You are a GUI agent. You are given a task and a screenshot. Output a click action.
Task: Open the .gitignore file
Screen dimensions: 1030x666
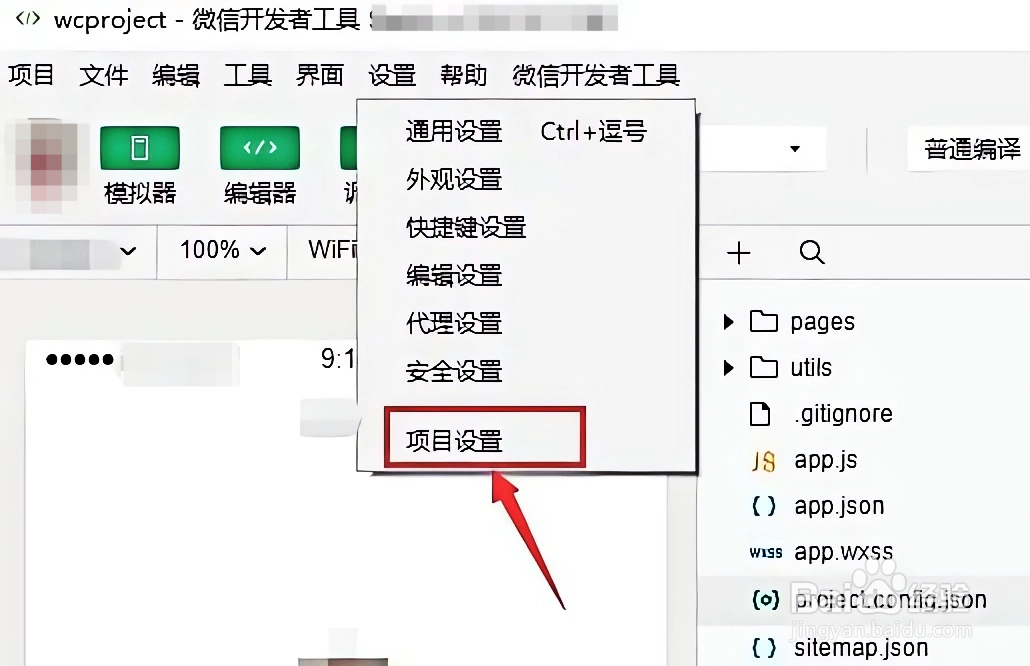click(x=843, y=414)
